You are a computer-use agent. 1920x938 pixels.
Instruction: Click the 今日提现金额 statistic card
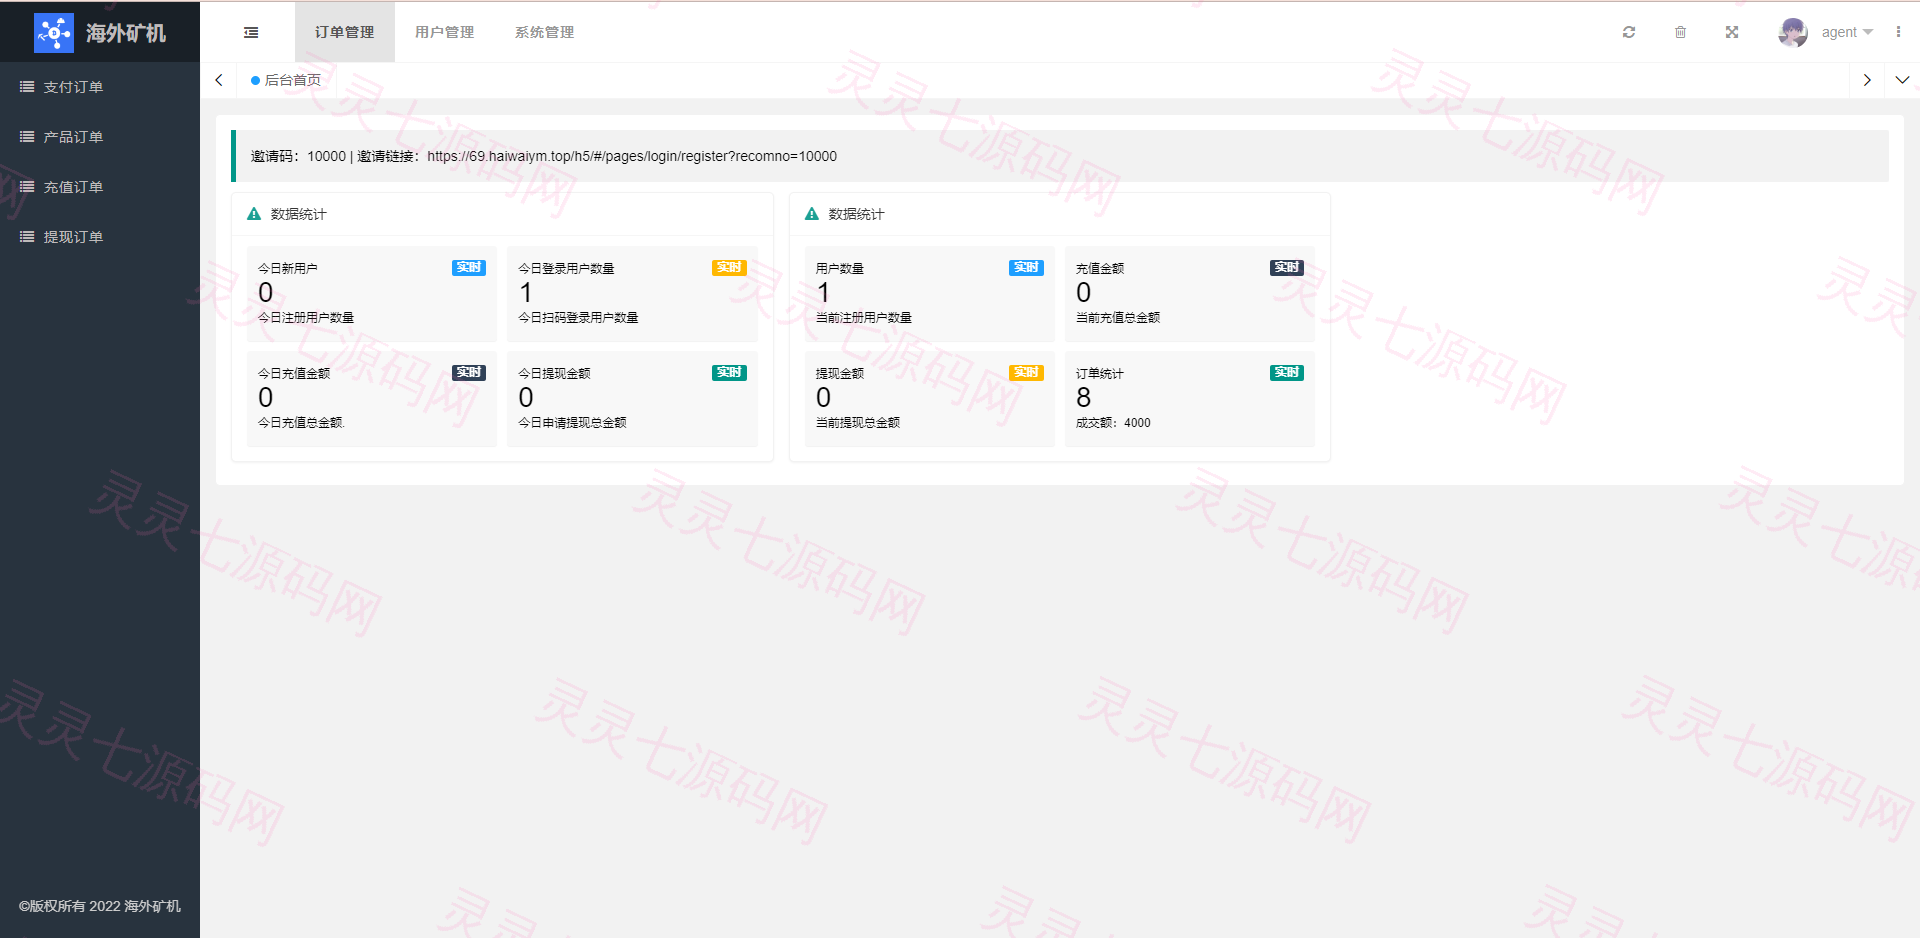tap(632, 399)
